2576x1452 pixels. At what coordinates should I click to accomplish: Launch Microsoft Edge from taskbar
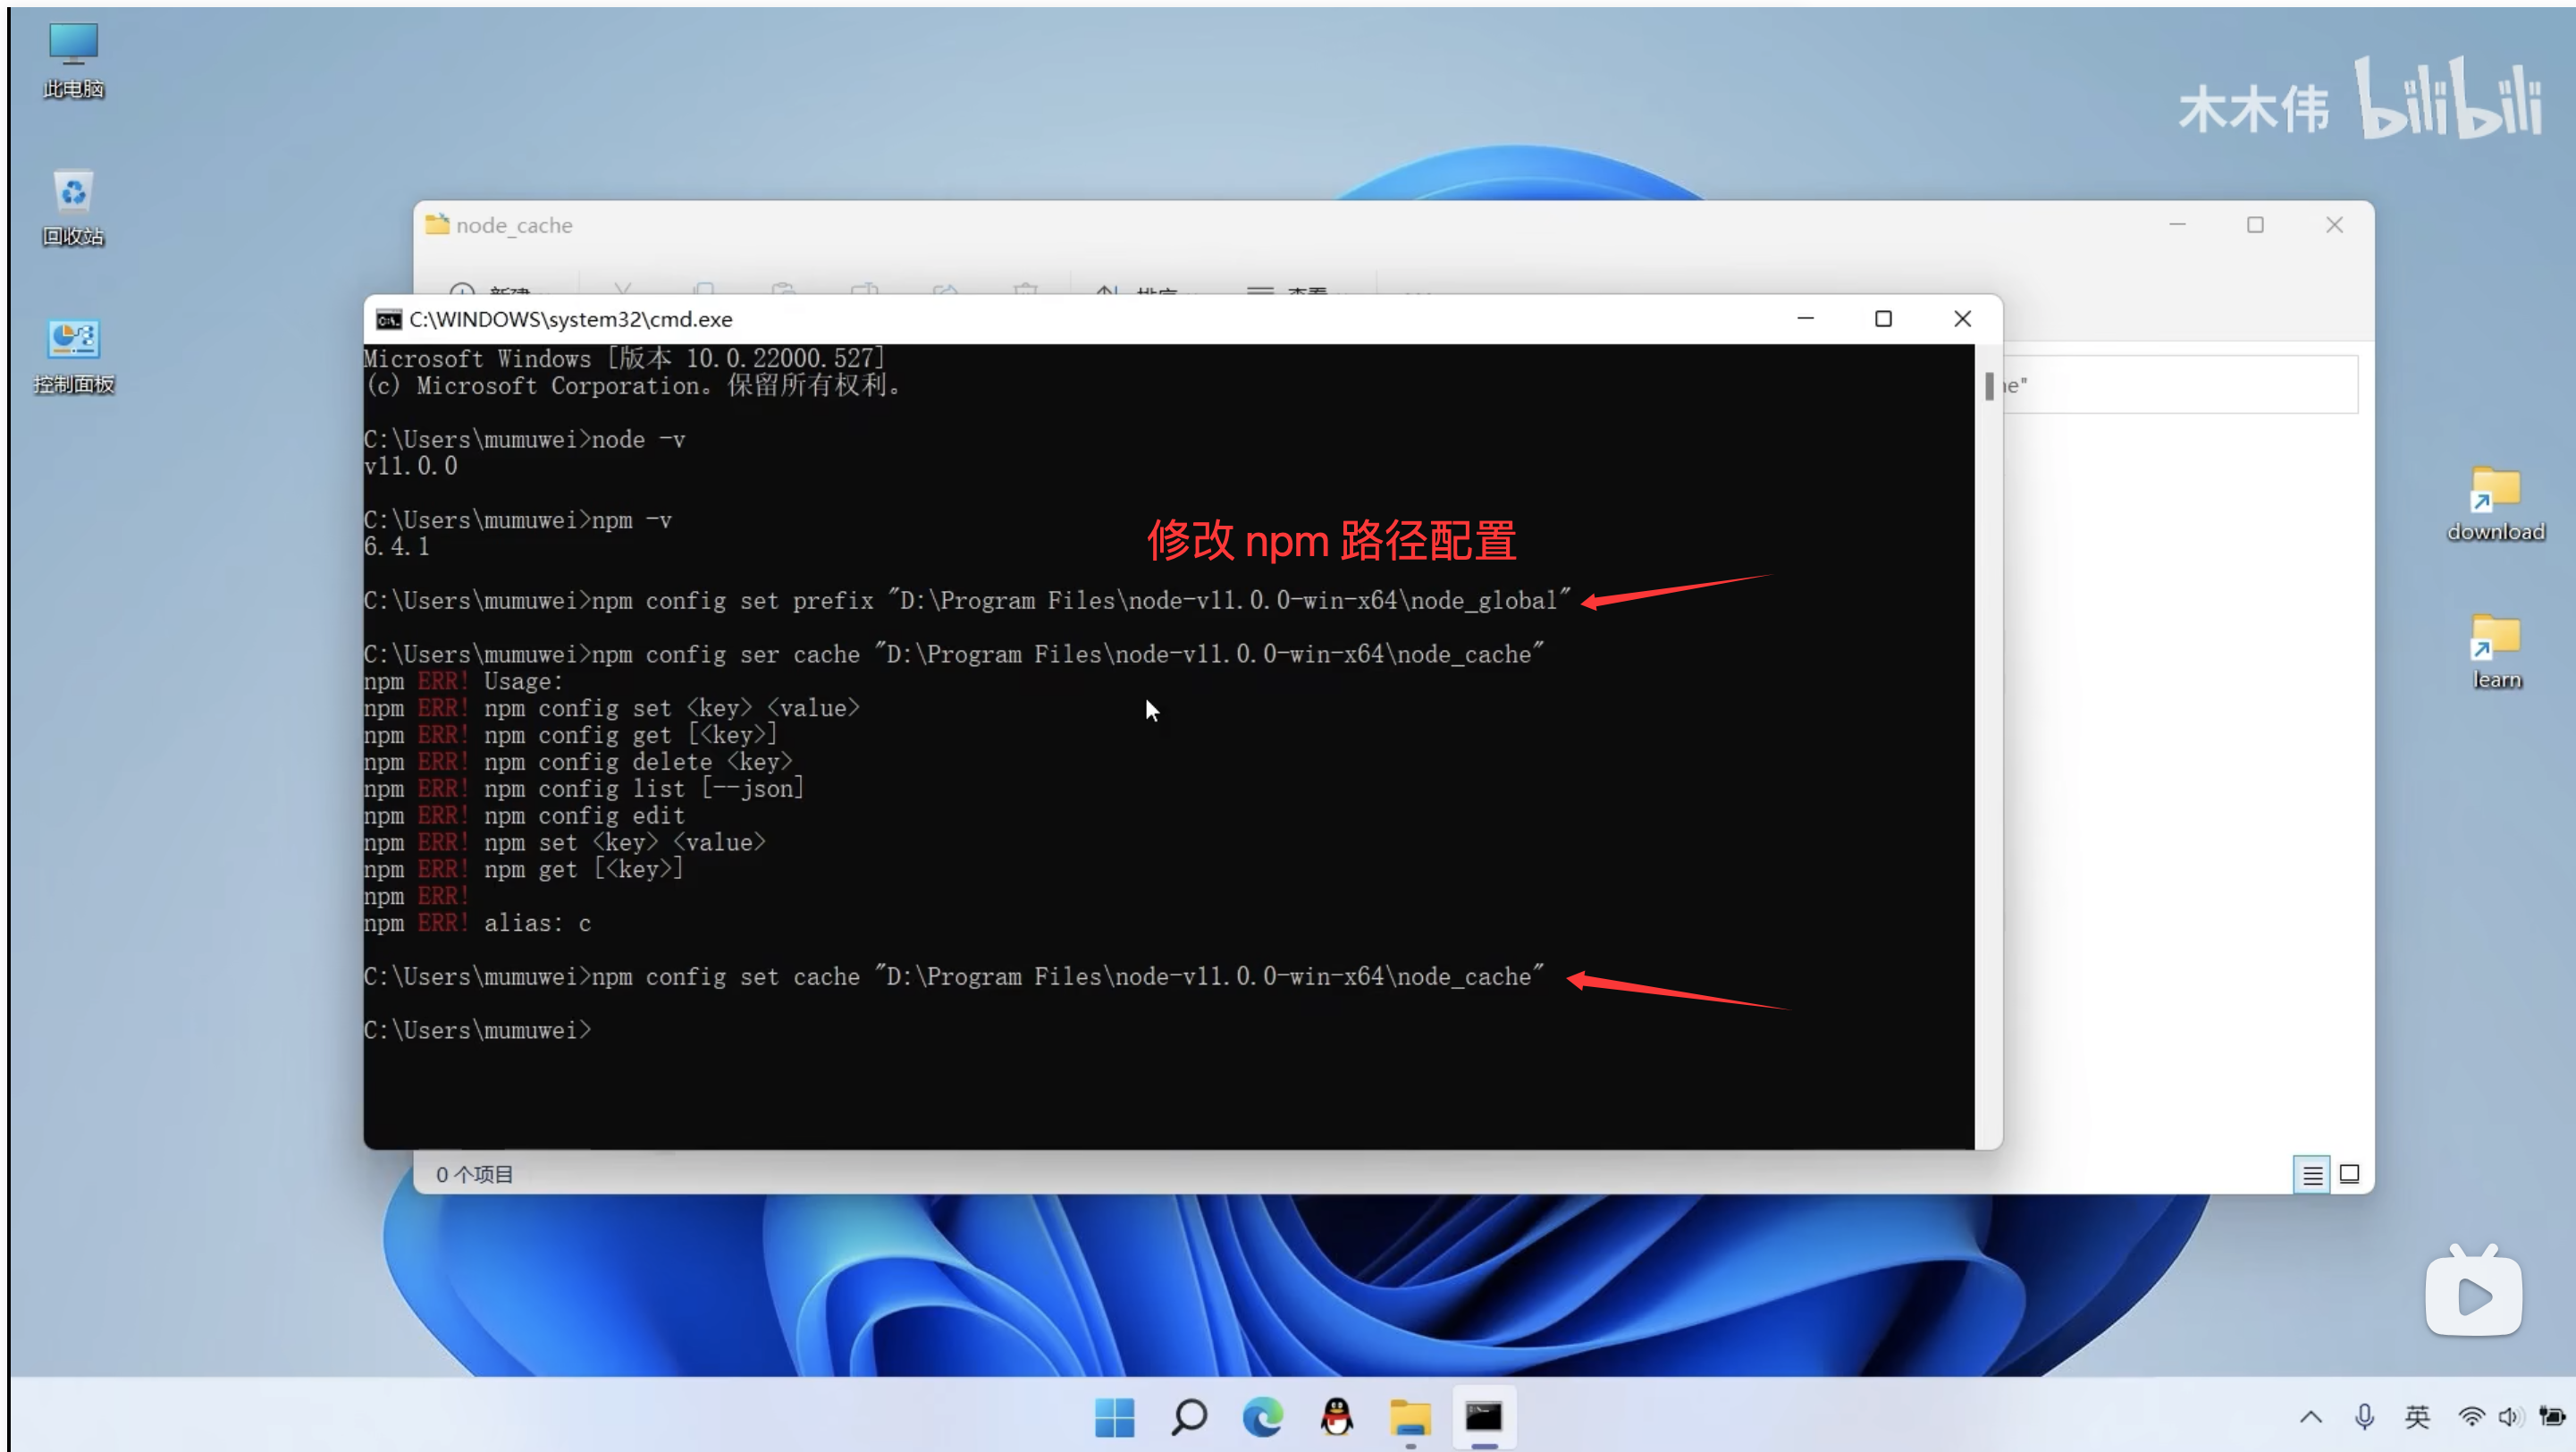(x=1262, y=1416)
